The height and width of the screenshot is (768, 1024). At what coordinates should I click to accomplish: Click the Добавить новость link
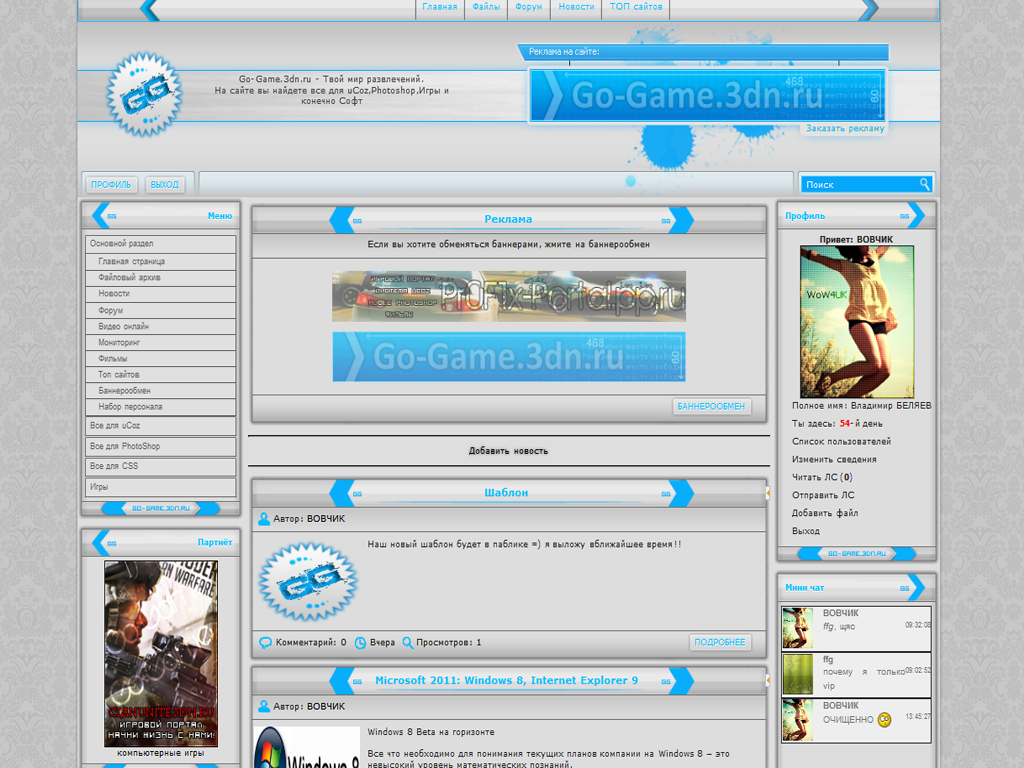508,451
